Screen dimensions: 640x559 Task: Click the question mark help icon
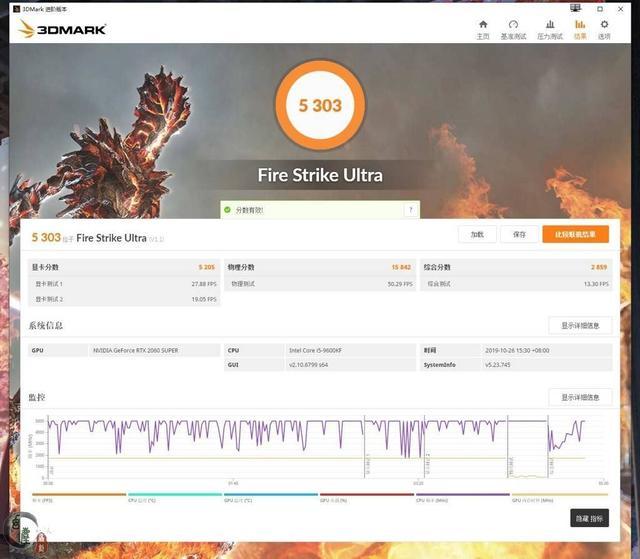[411, 210]
